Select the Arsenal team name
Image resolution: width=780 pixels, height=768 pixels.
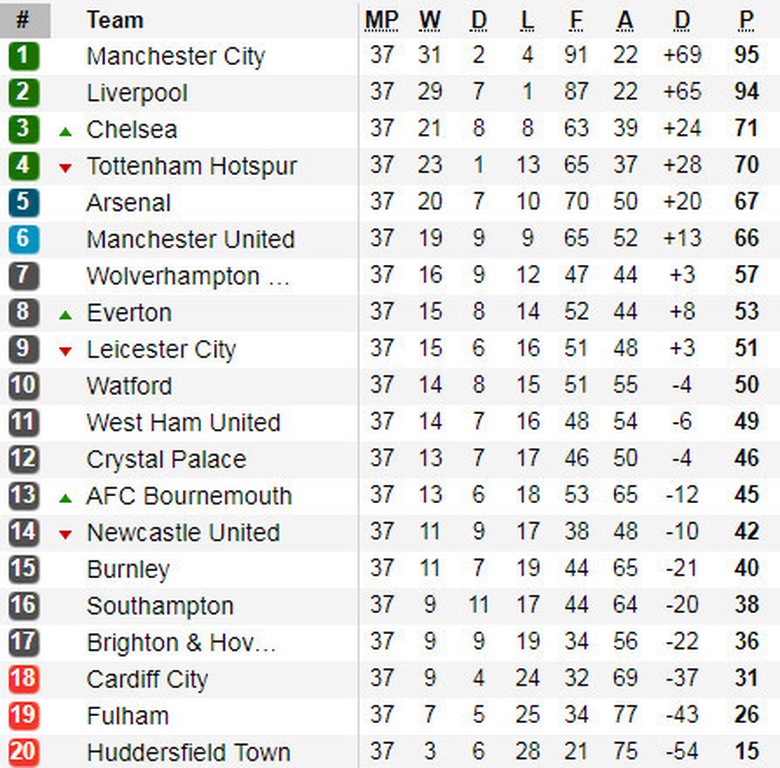click(x=129, y=203)
